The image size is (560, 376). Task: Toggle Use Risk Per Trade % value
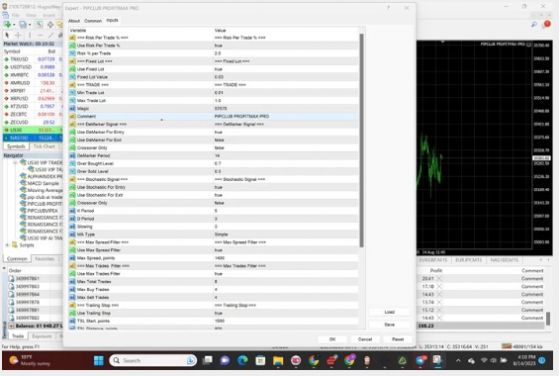(219, 45)
